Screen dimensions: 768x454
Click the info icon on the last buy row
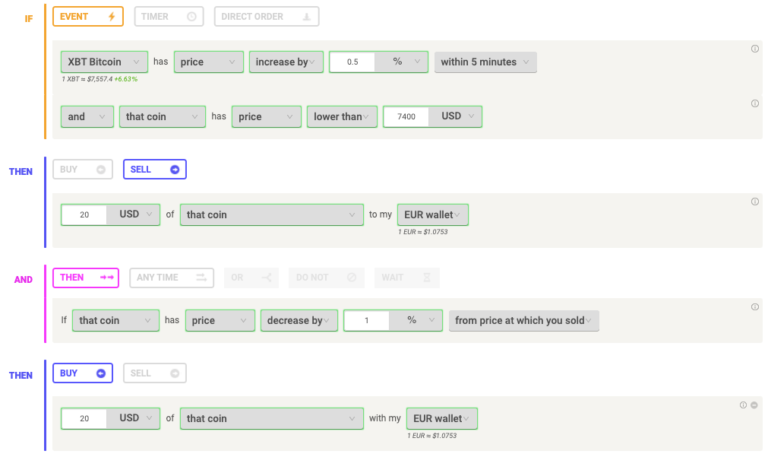[743, 405]
